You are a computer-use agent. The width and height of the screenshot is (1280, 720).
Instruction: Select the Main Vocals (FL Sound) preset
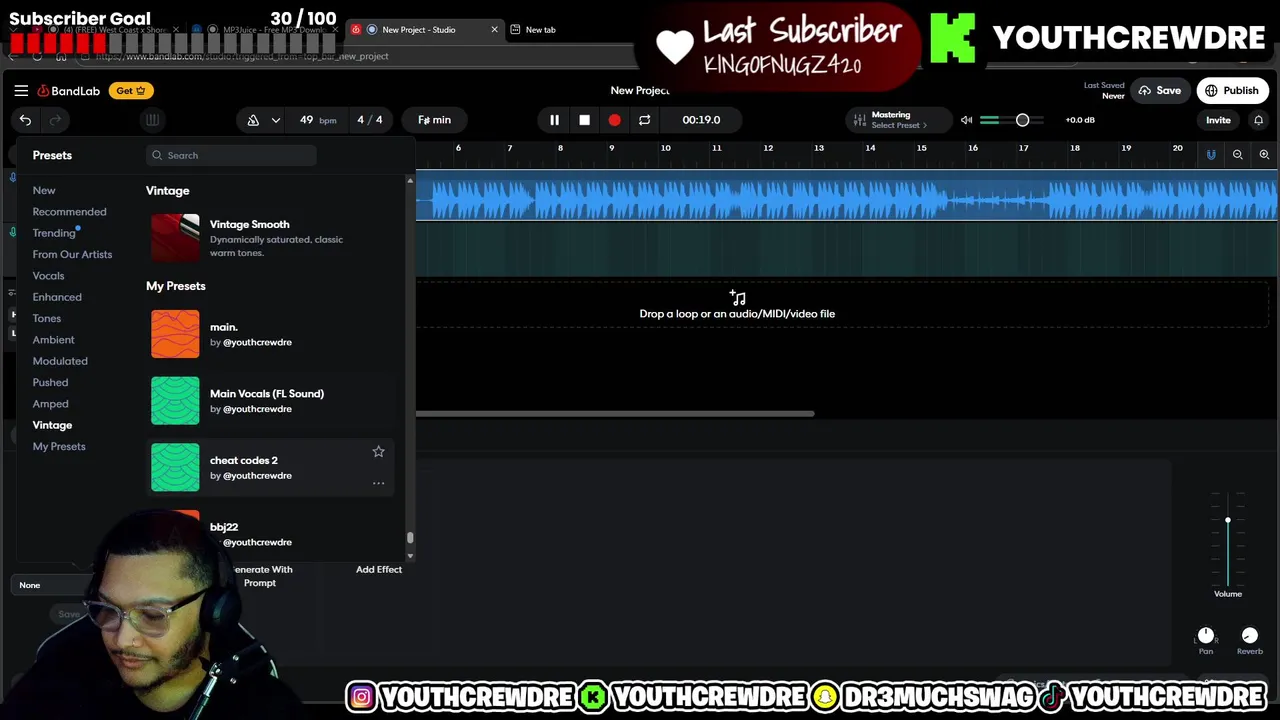tap(270, 400)
